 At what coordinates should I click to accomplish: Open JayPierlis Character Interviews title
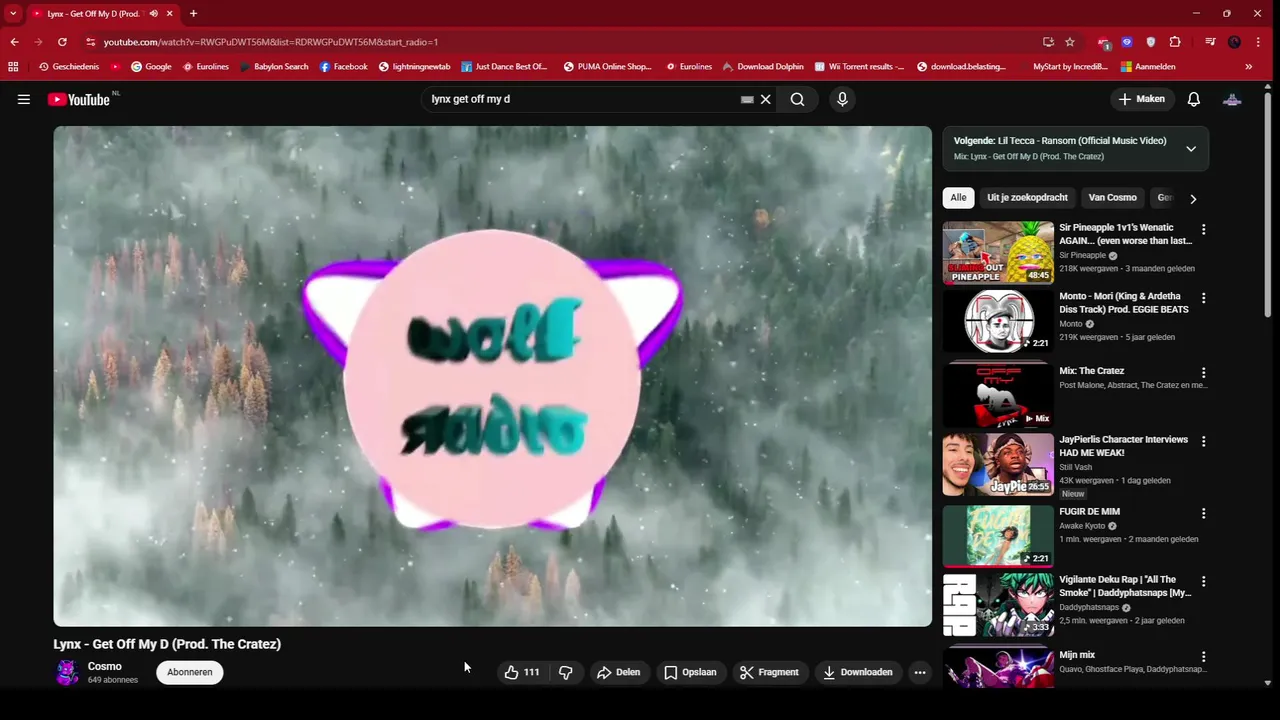pos(1123,446)
